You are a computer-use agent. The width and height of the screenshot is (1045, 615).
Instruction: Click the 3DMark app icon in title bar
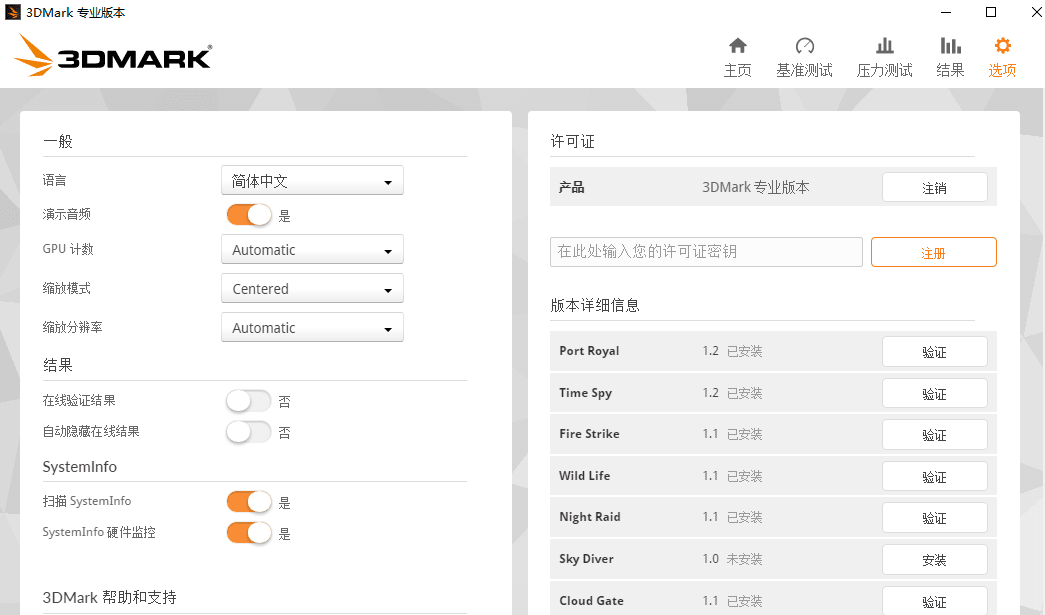coord(13,12)
